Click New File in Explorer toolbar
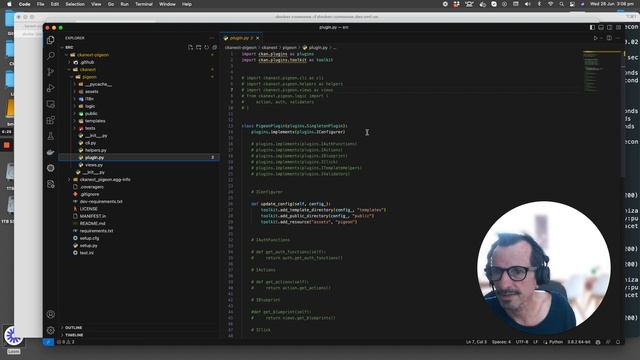This screenshot has width=640, height=360. pos(191,47)
